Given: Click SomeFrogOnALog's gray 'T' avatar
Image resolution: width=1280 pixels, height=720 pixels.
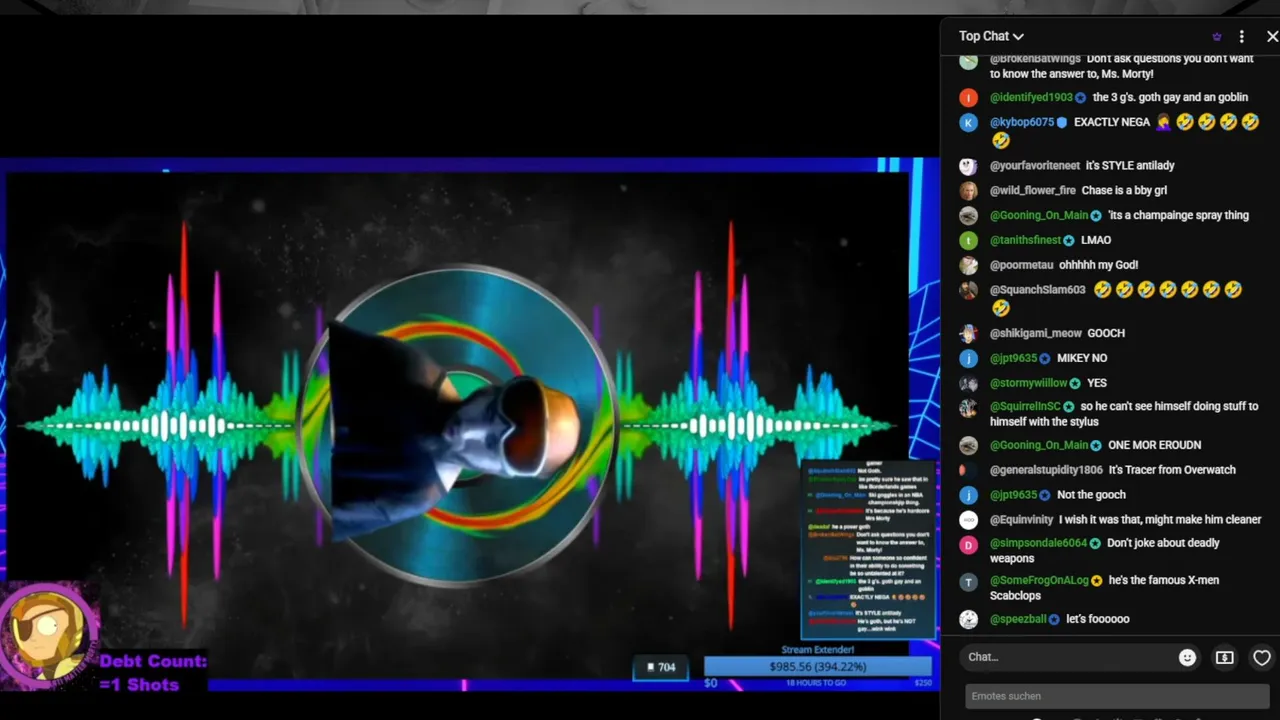Looking at the screenshot, I should pos(968,582).
